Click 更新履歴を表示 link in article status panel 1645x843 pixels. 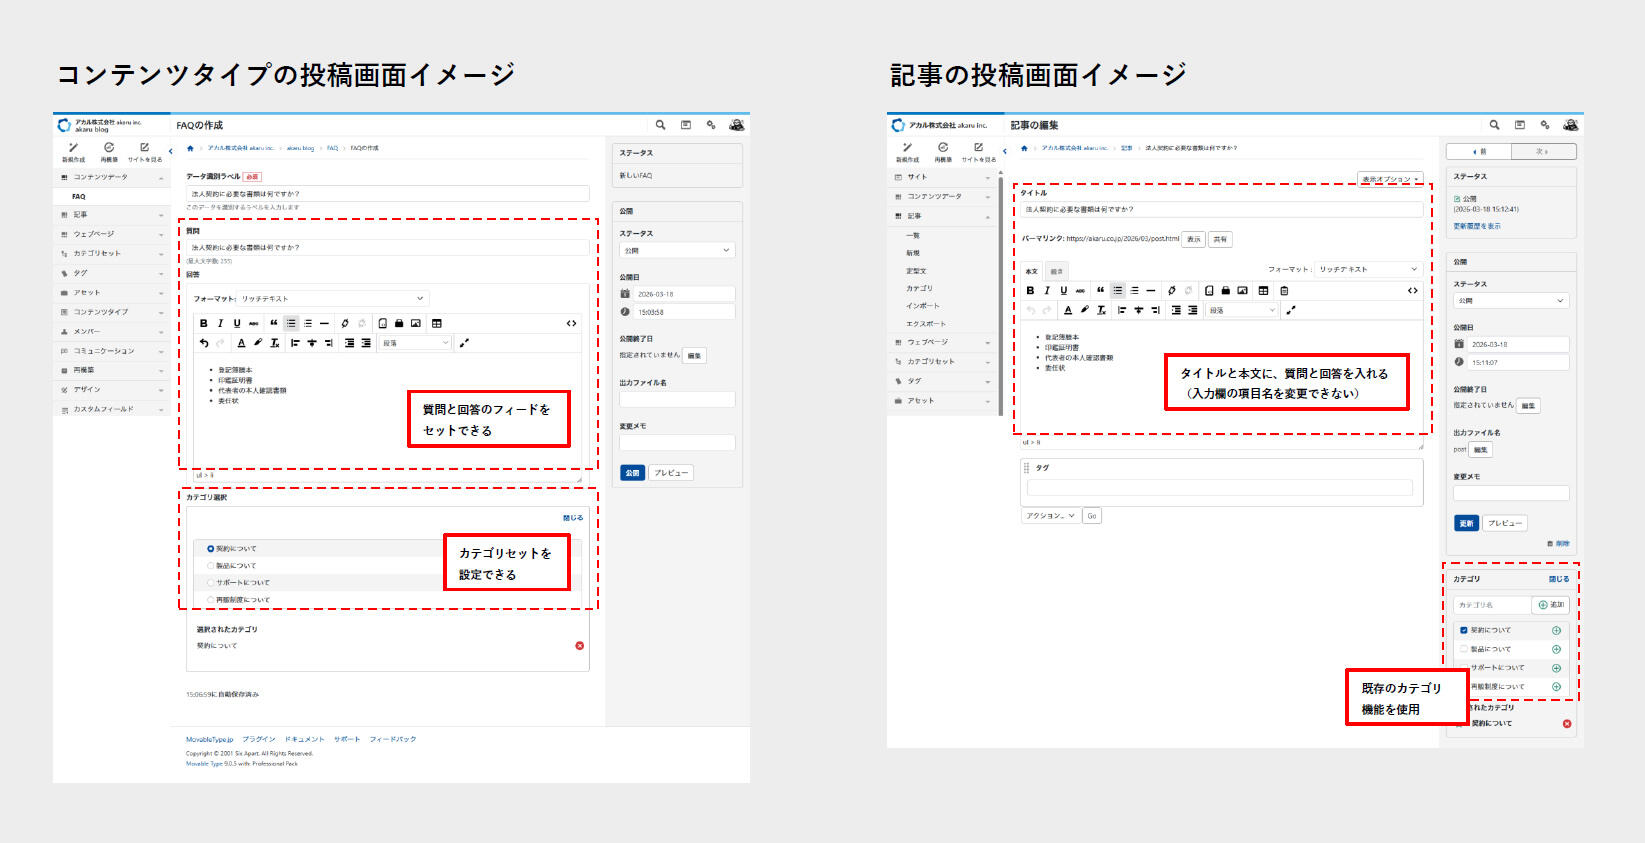[x=1476, y=226]
